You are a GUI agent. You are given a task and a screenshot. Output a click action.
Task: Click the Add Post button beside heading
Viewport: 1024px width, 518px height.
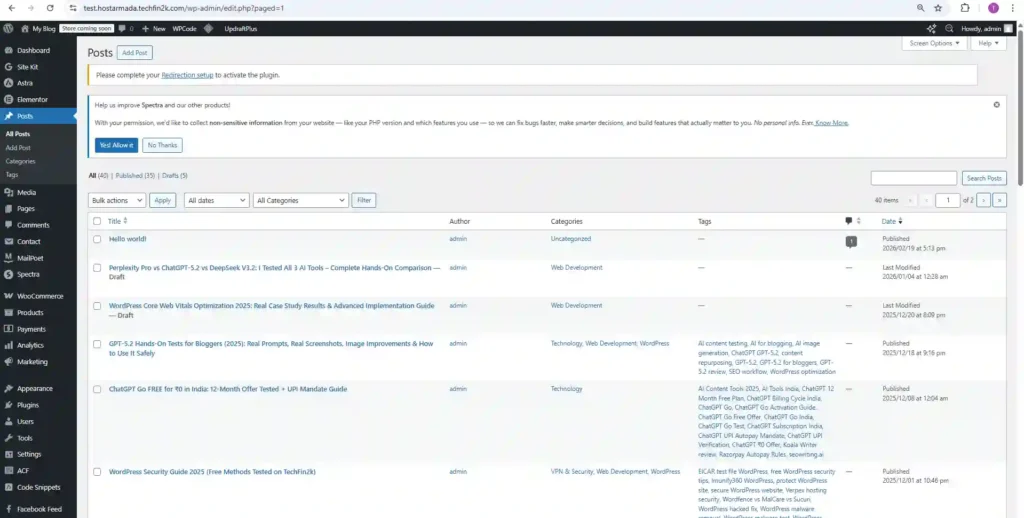[135, 53]
